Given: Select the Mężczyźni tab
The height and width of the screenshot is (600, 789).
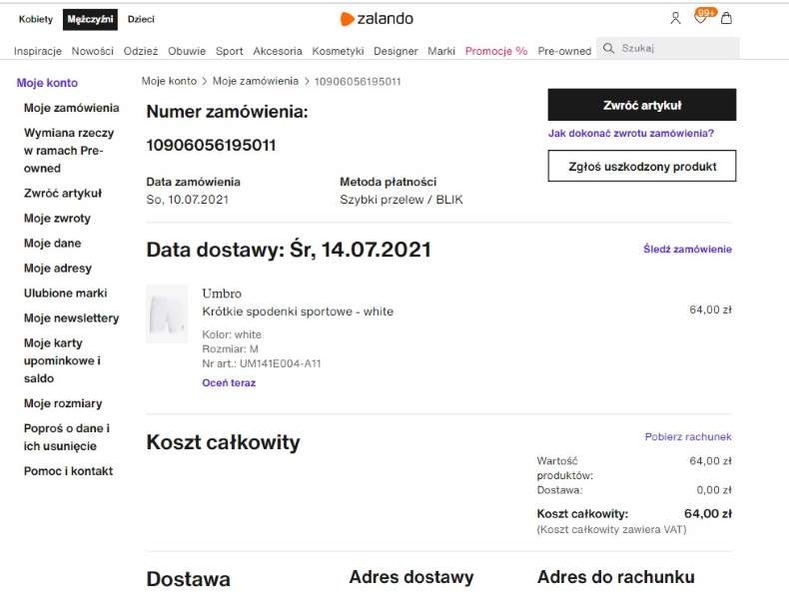Looking at the screenshot, I should coord(90,19).
